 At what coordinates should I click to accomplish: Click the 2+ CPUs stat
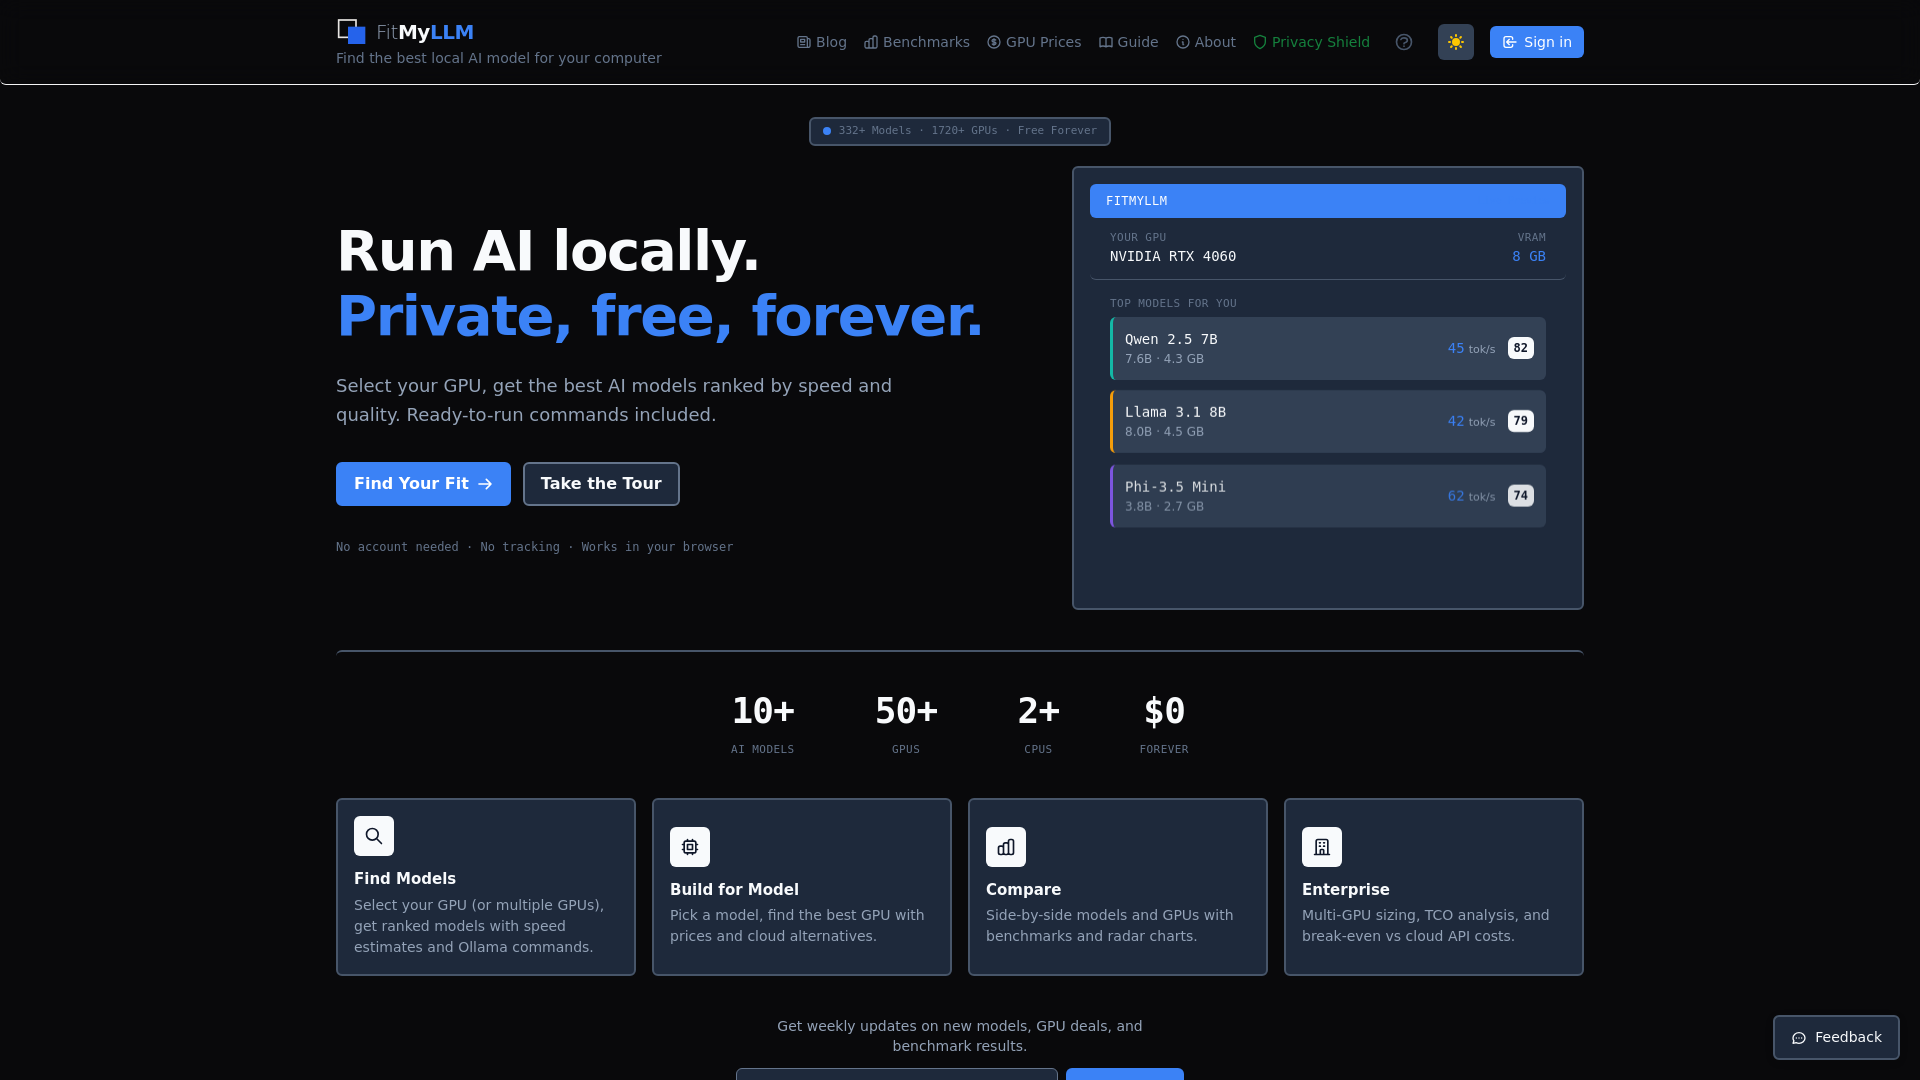pos(1038,725)
